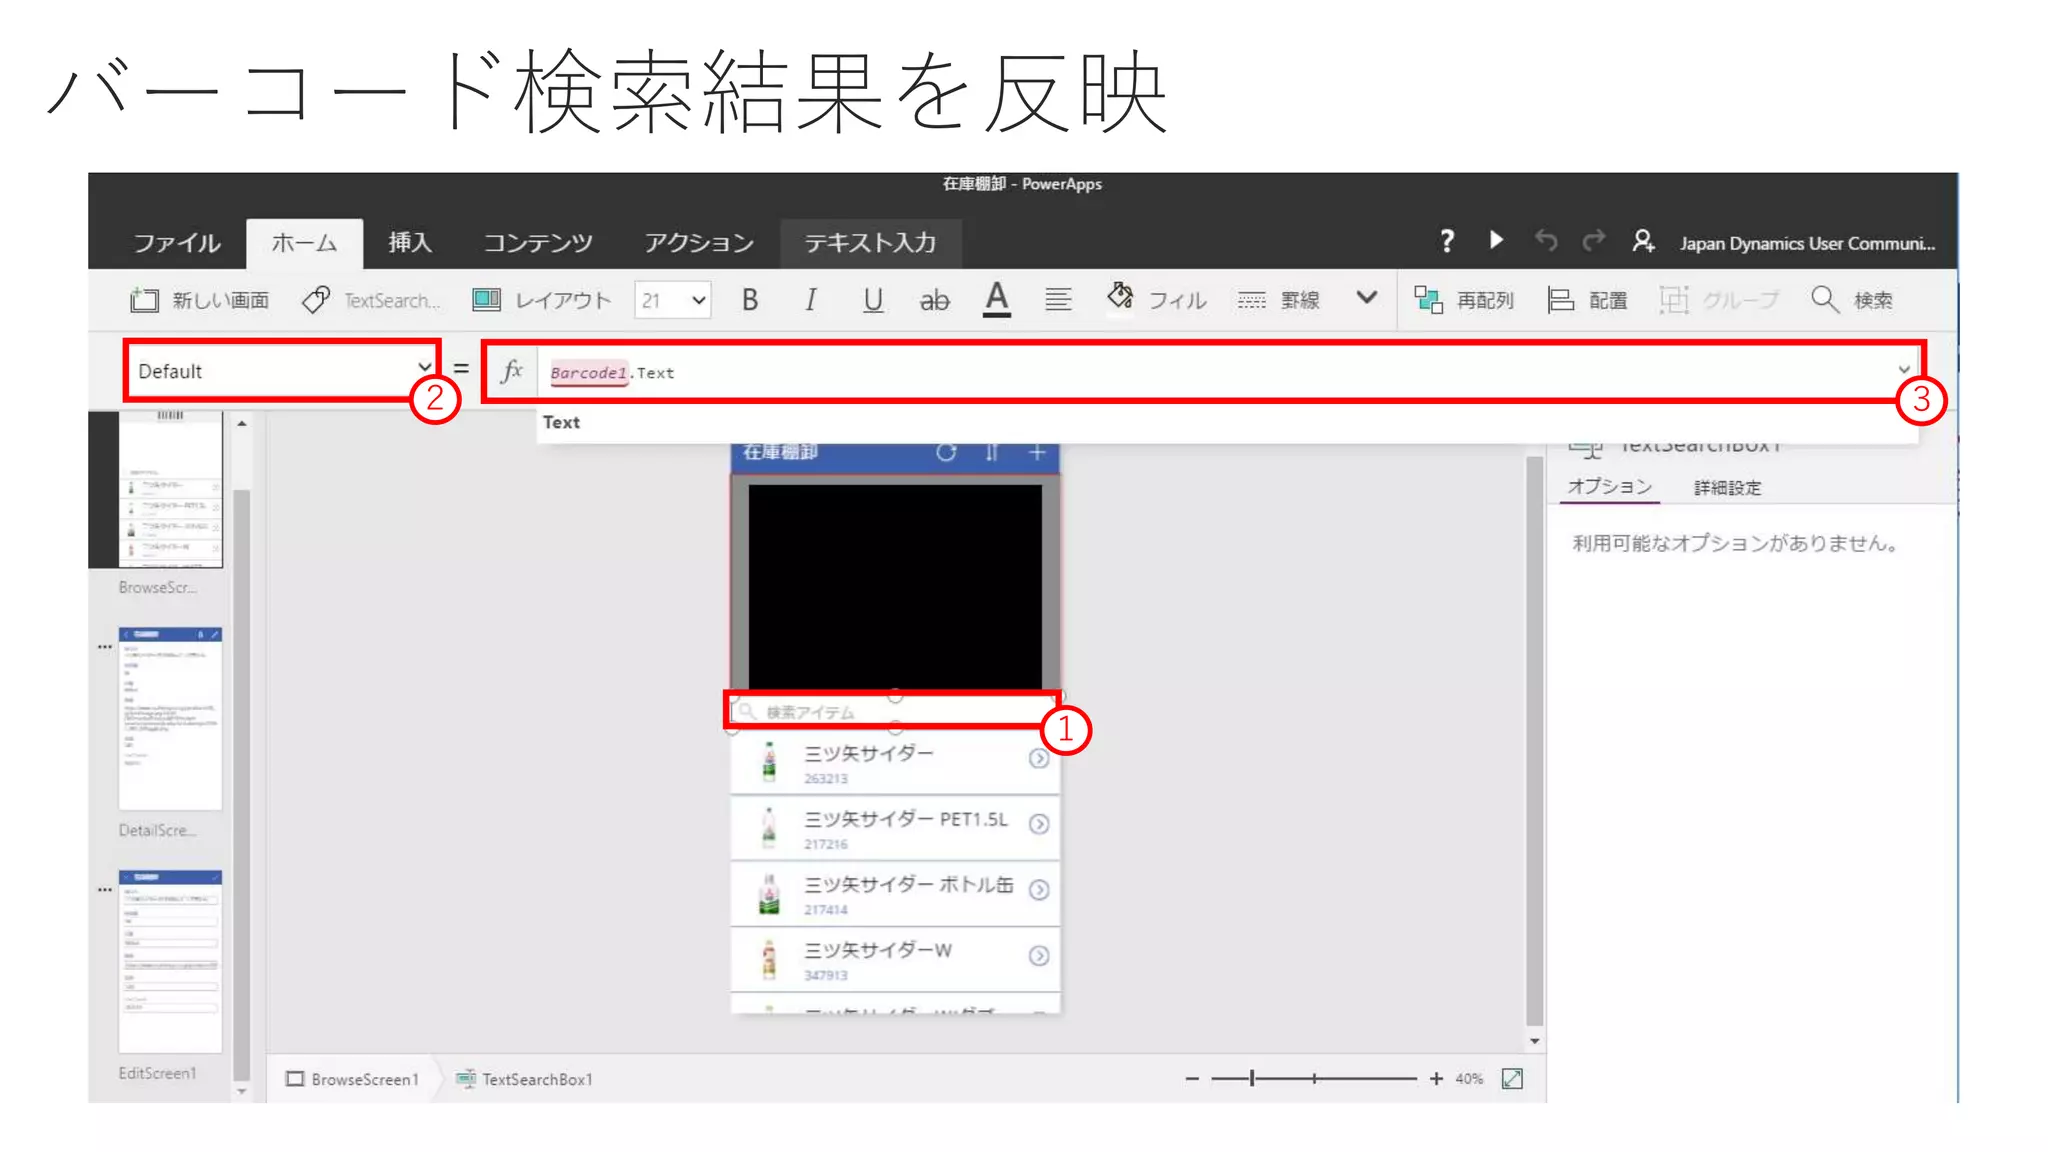The height and width of the screenshot is (1152, 2048).
Task: Open Japan Dynamics User Community account
Action: [x=1807, y=244]
